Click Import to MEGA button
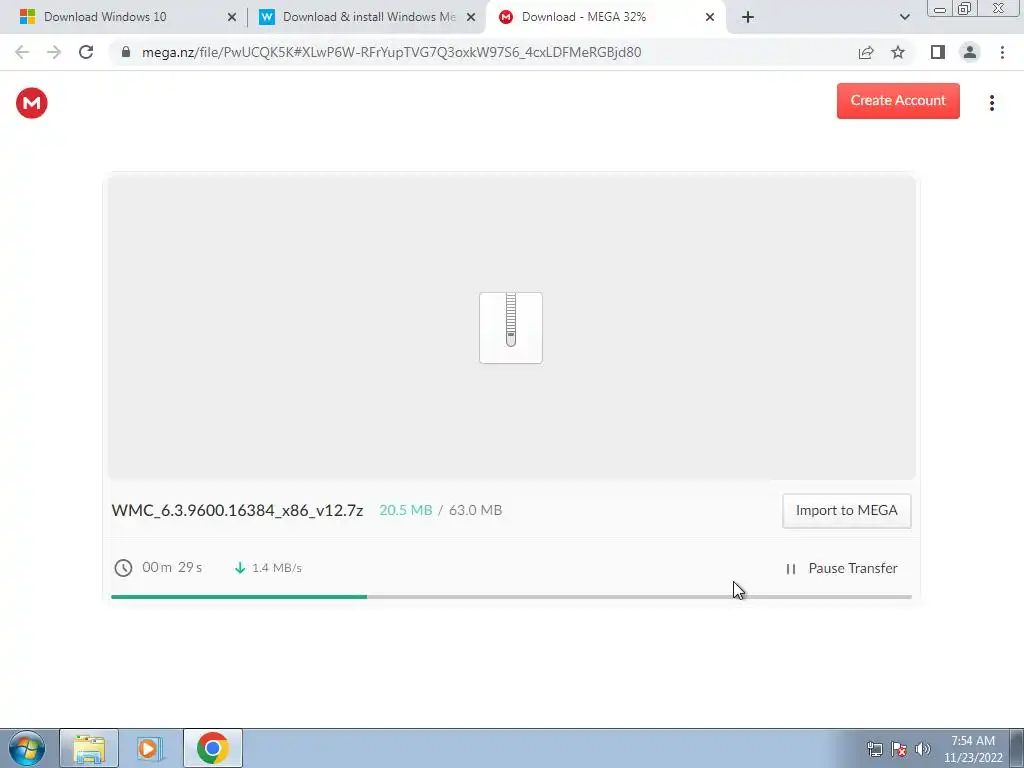1024x768 pixels. coord(846,511)
